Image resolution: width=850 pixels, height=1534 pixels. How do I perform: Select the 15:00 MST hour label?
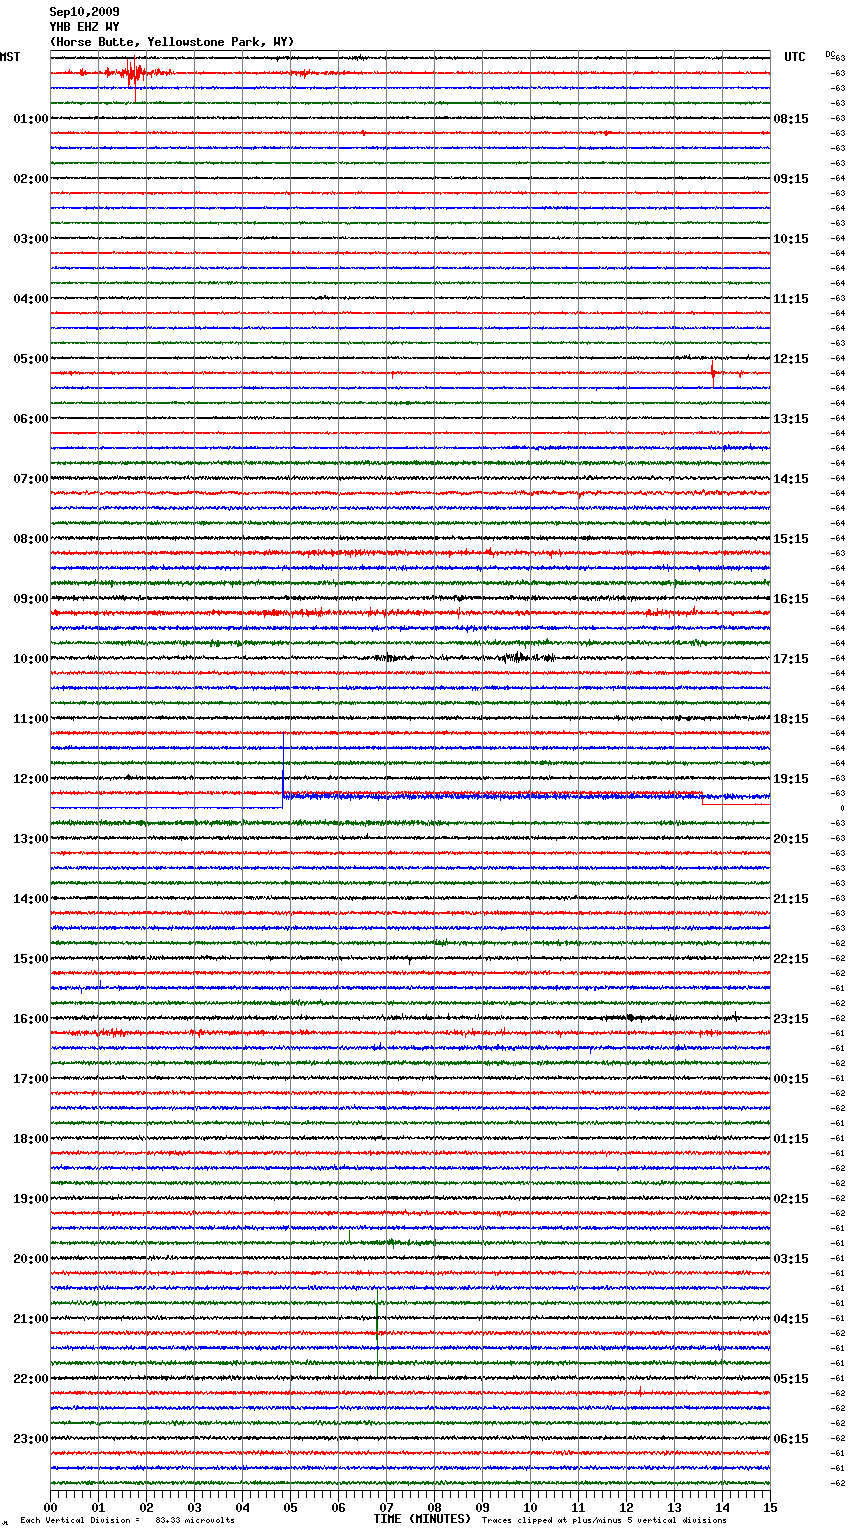click(x=30, y=959)
